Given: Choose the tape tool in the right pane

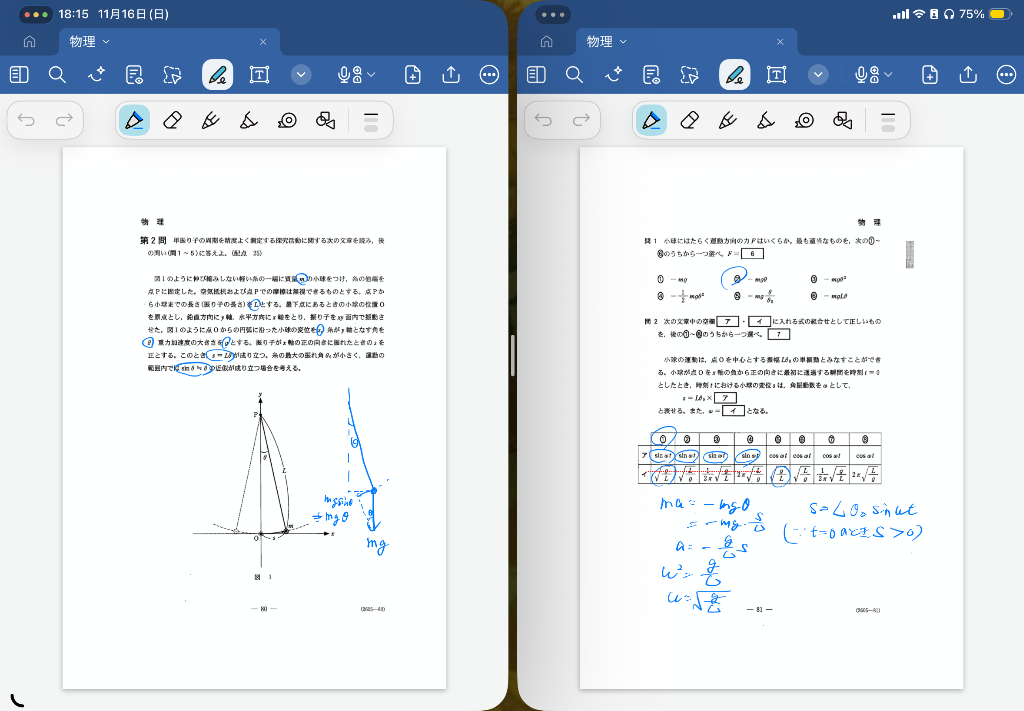Looking at the screenshot, I should tap(805, 121).
